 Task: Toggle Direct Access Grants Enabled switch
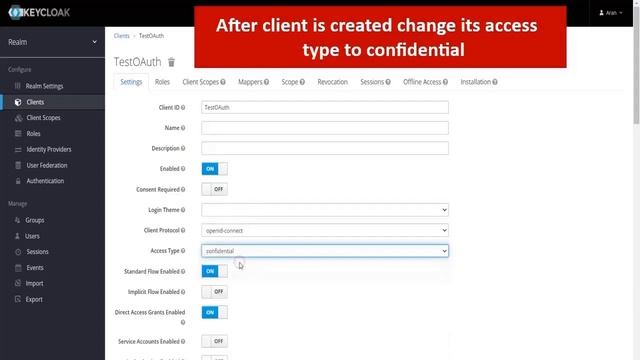215,312
